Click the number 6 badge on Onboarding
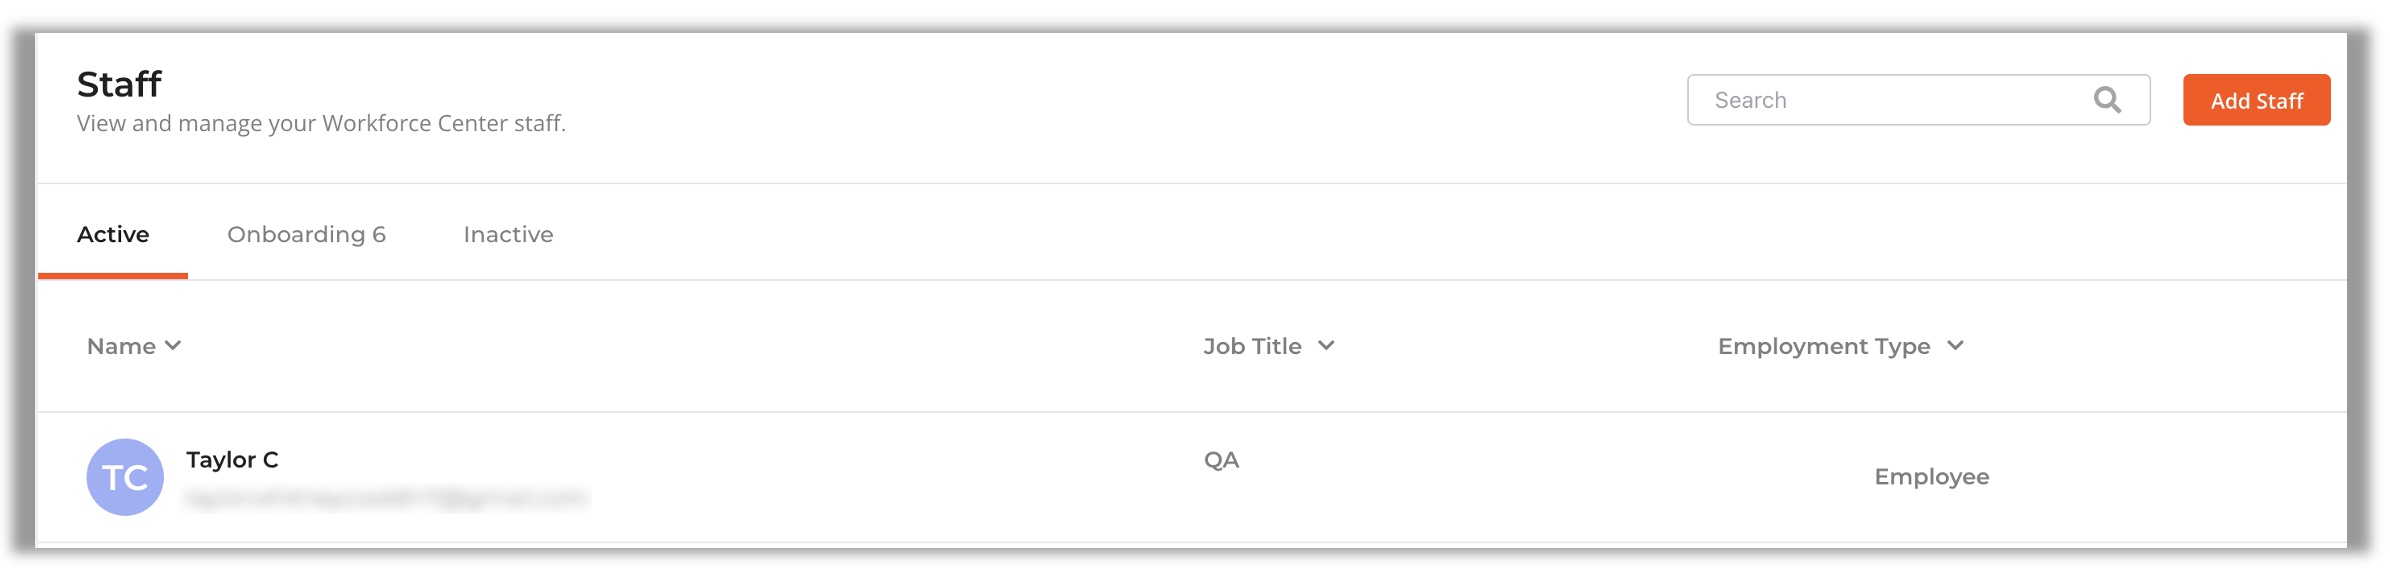 coord(379,234)
